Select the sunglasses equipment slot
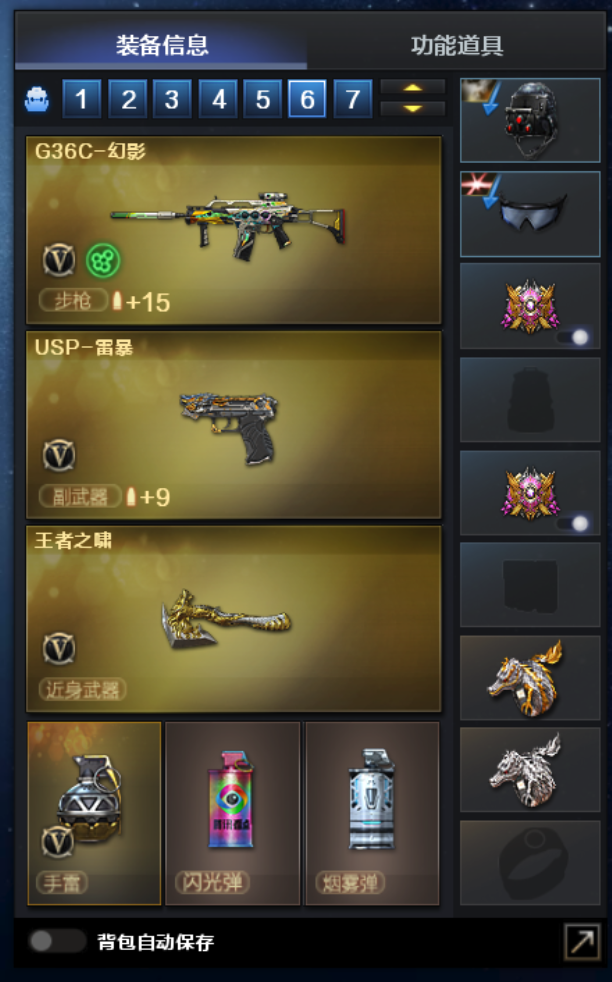 pos(530,214)
